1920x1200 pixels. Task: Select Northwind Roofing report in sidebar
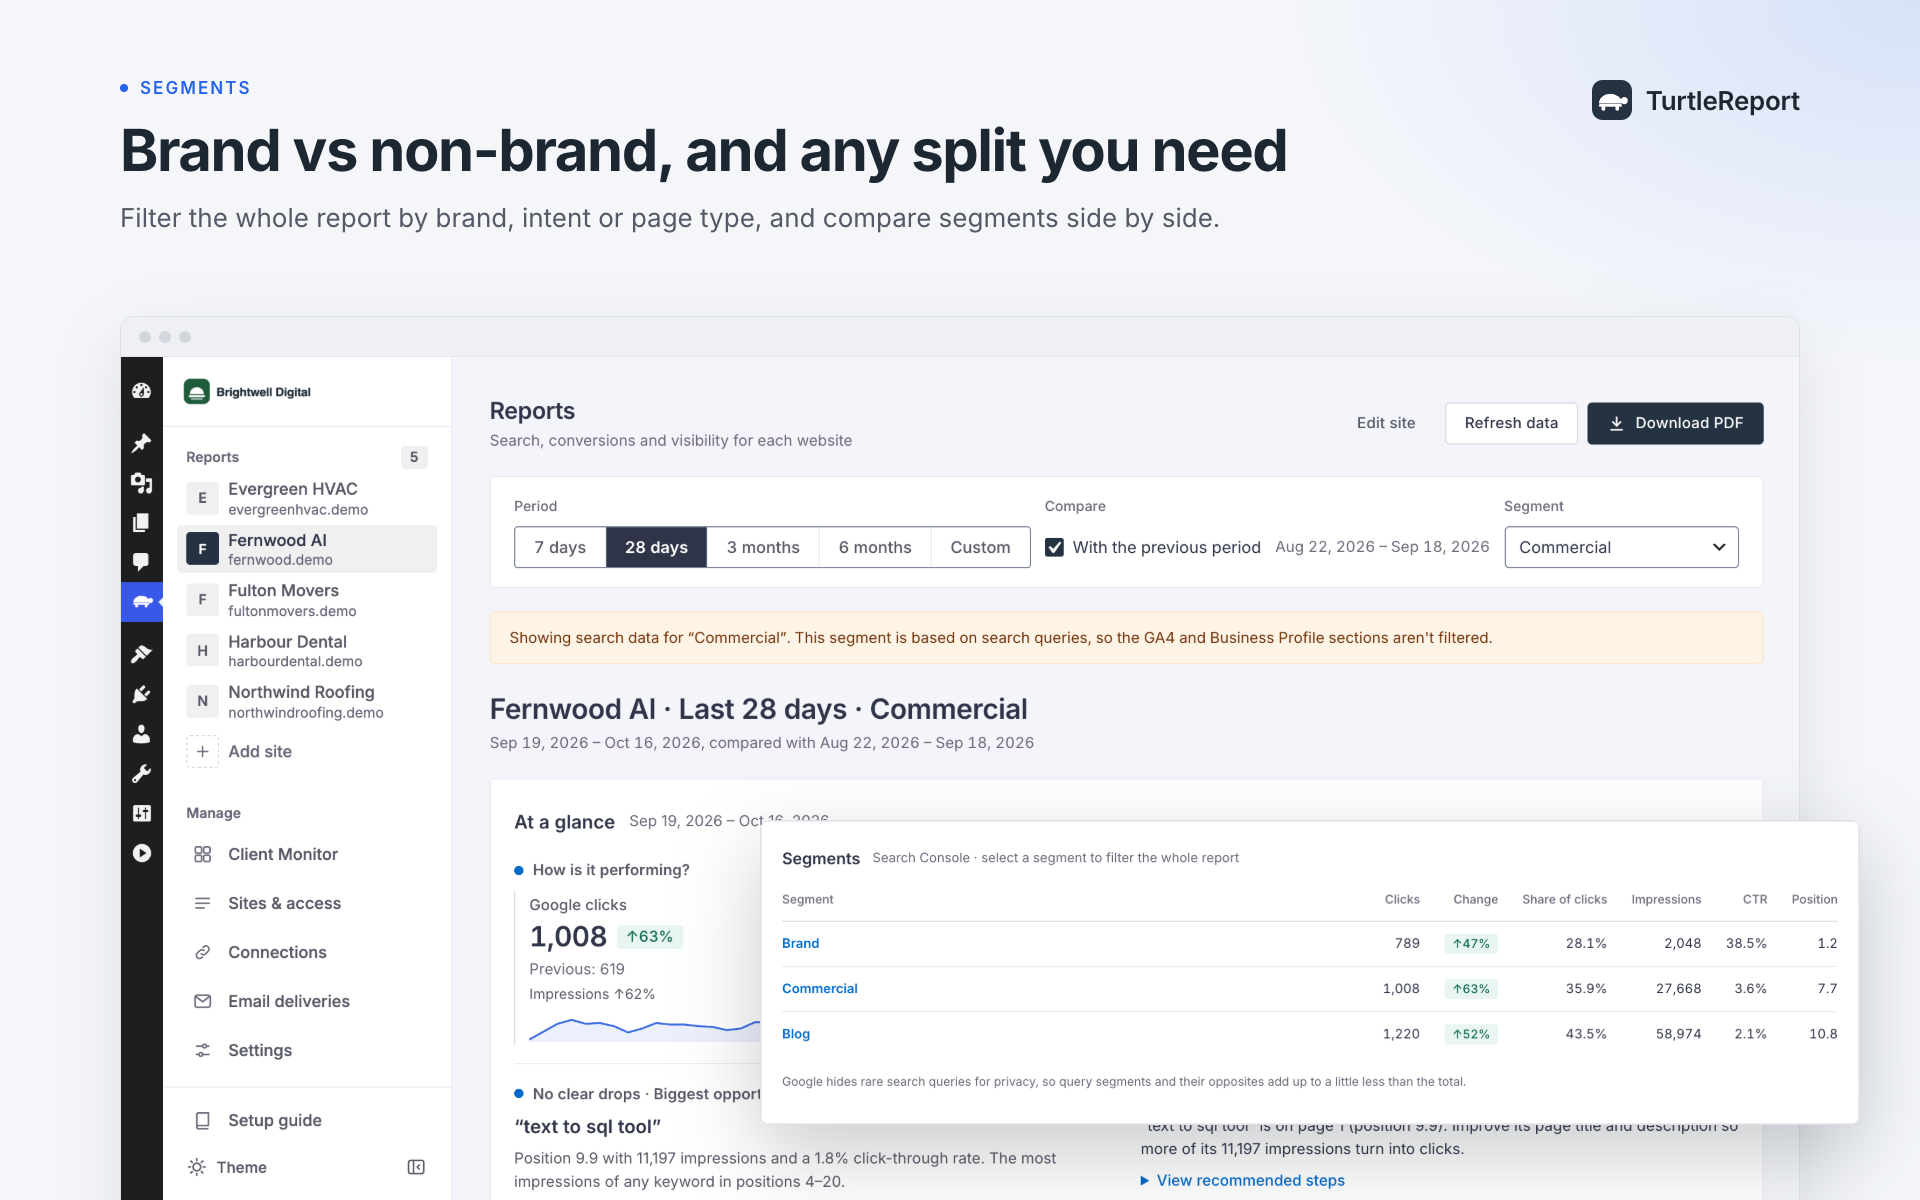coord(307,701)
